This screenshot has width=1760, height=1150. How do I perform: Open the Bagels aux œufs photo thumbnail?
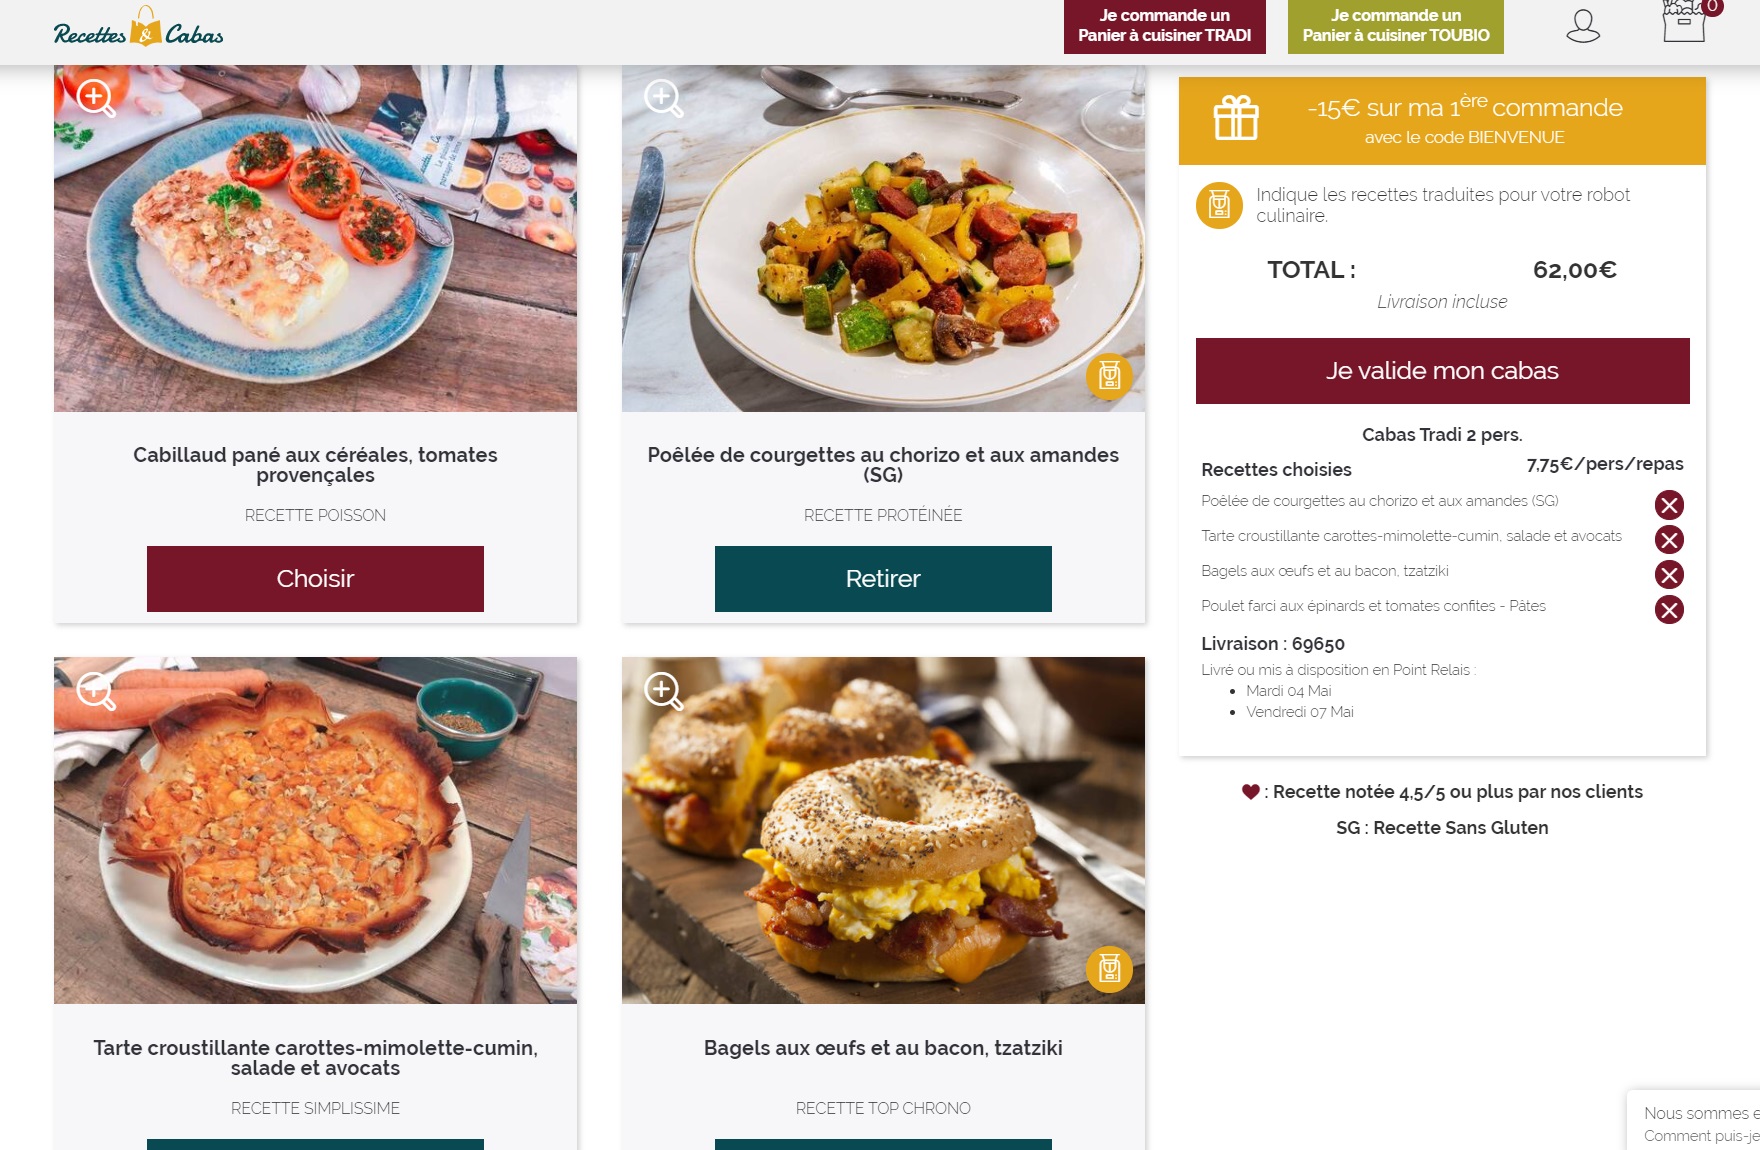coord(883,830)
